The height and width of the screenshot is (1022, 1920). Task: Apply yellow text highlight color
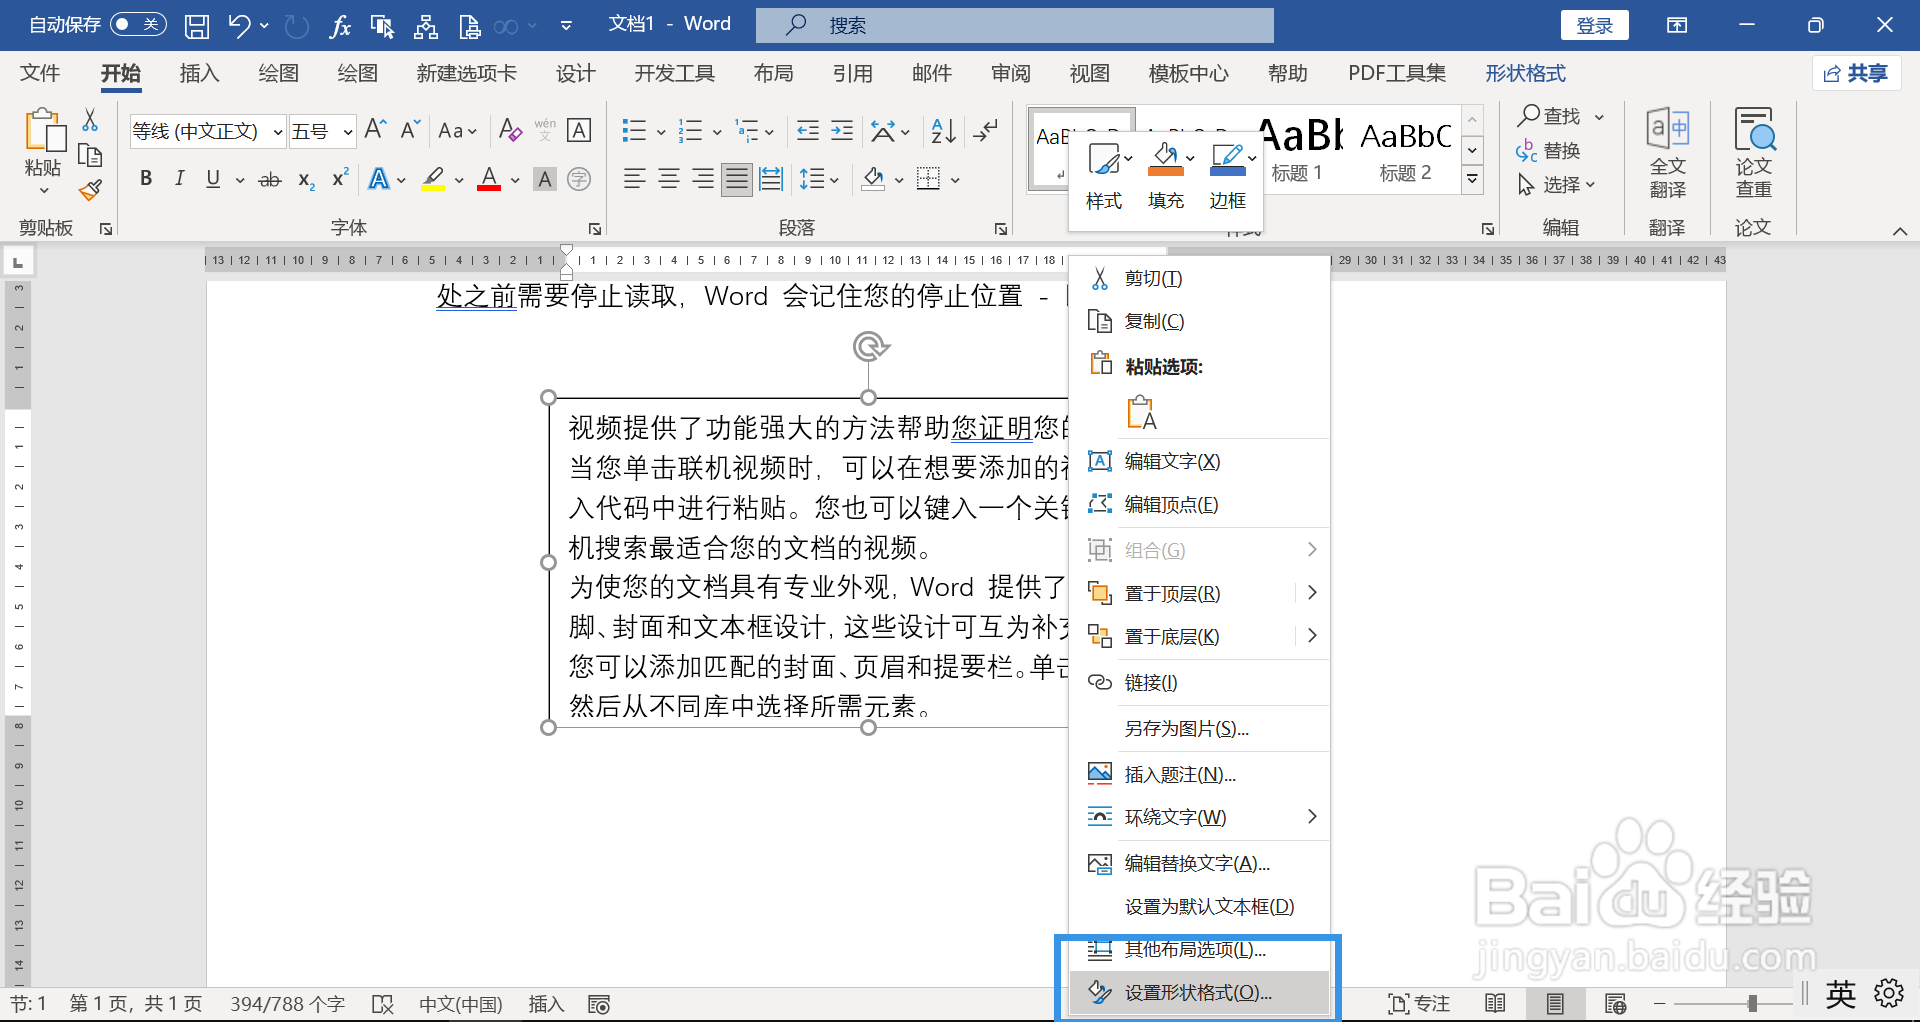coord(433,180)
